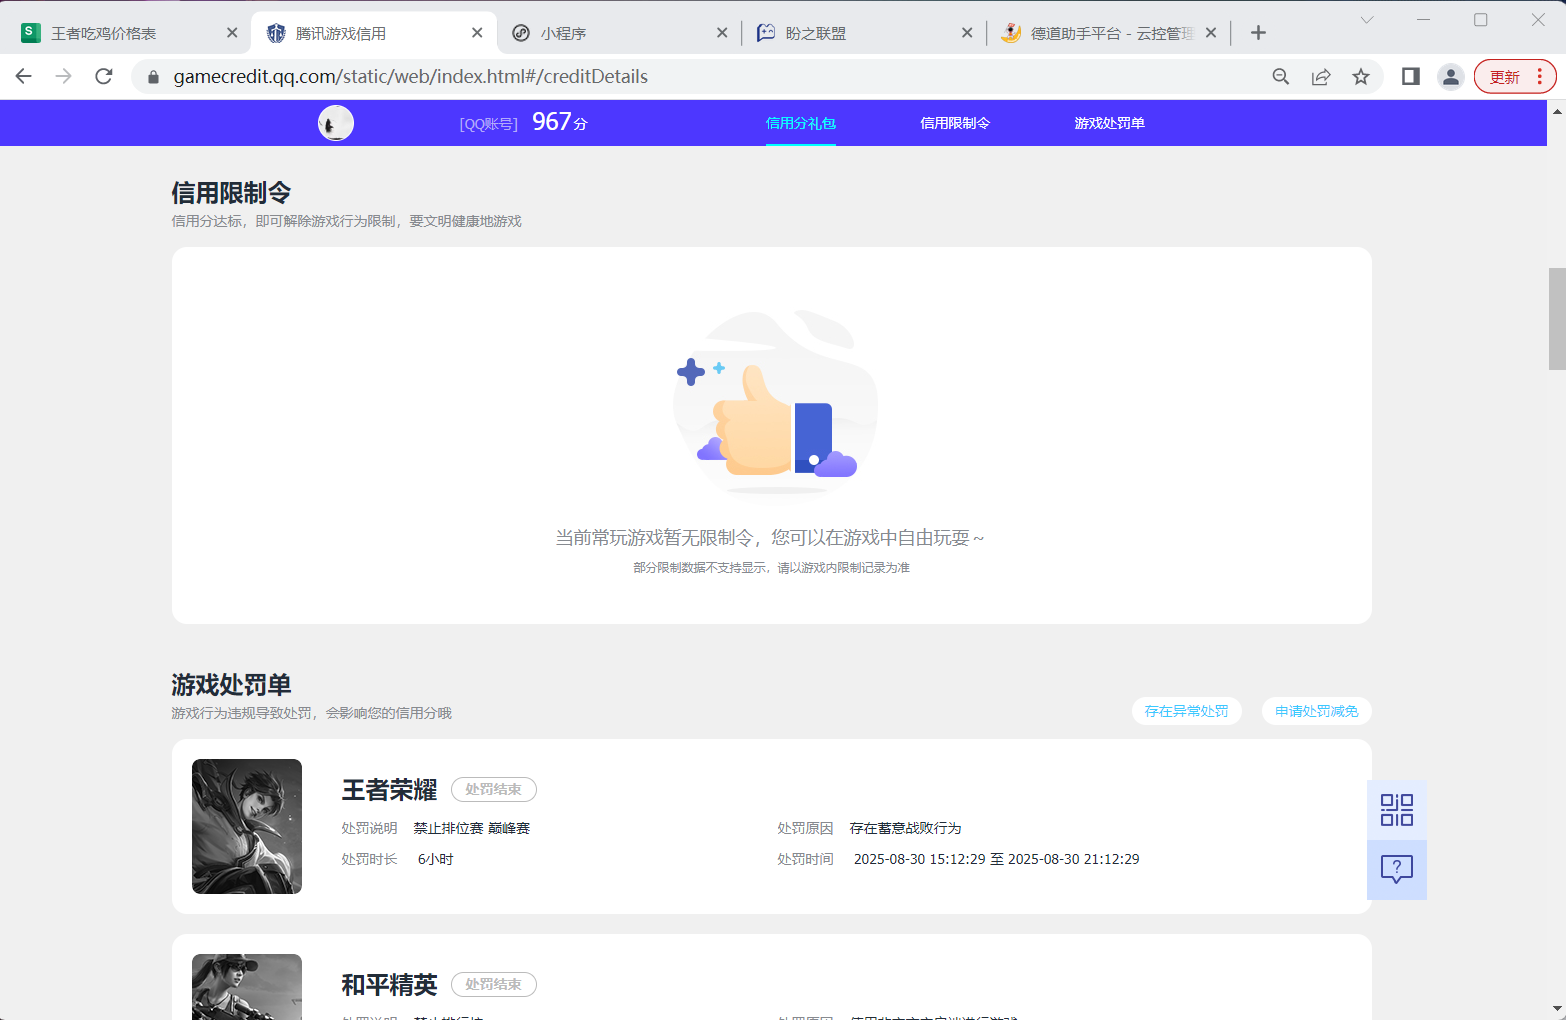Click the browser forward arrow

[64, 76]
